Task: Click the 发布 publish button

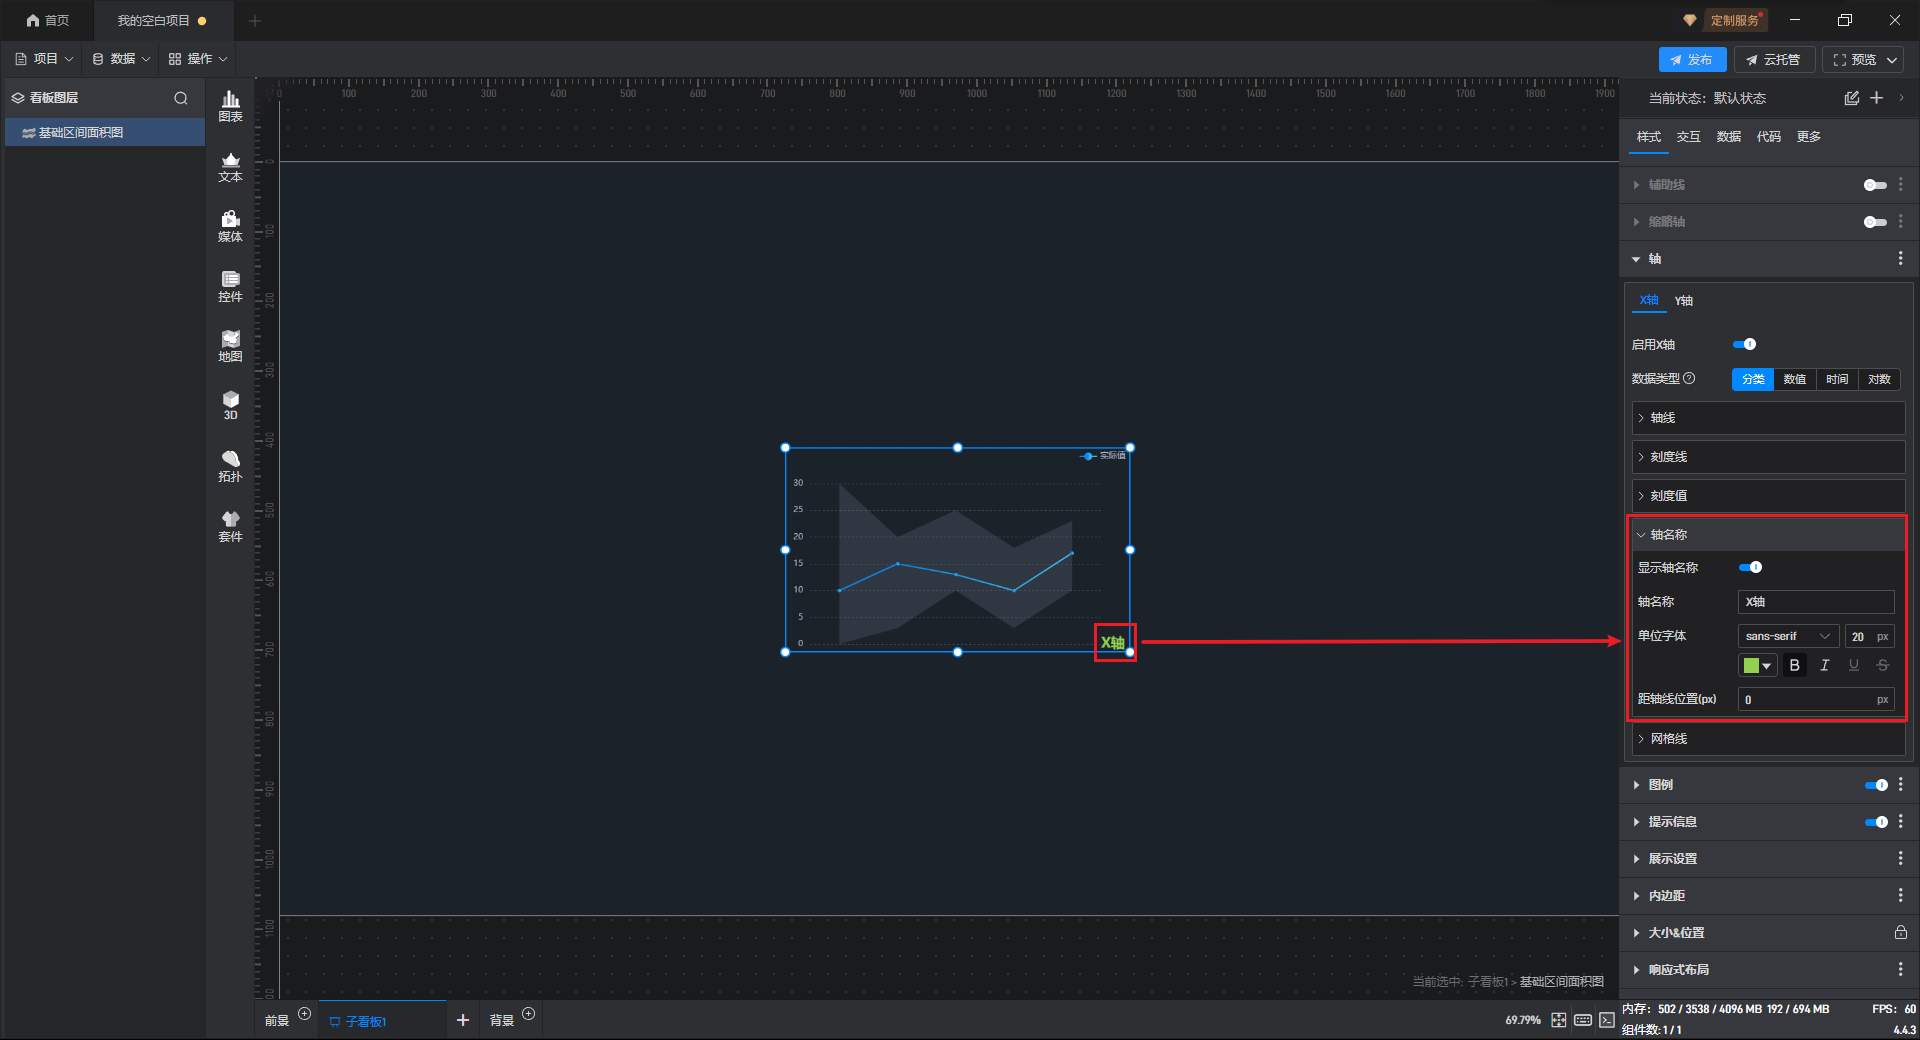Action: pyautogui.click(x=1692, y=60)
